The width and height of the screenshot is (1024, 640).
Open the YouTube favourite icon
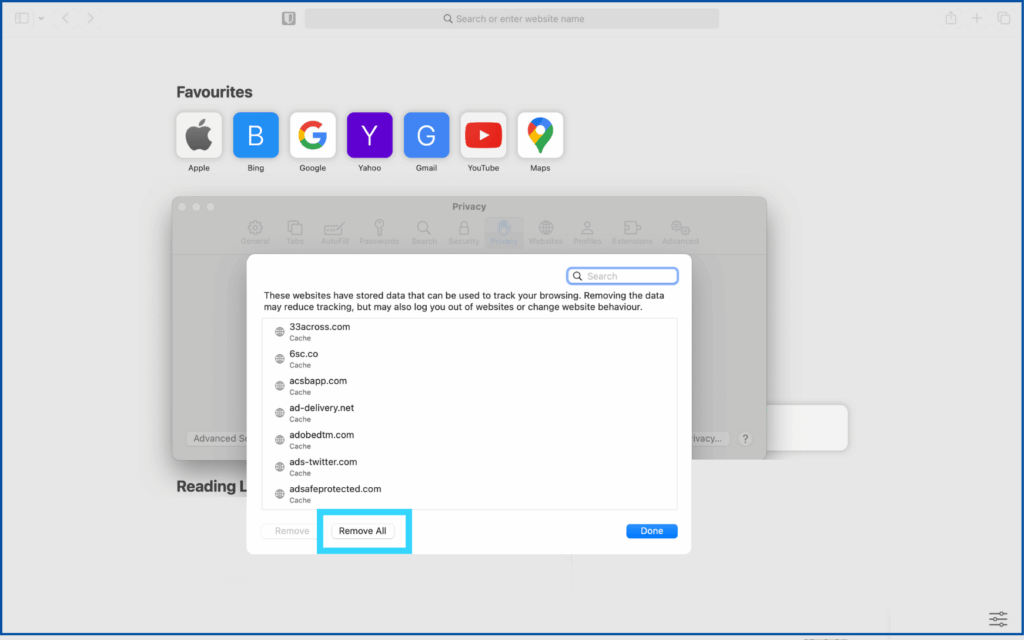click(483, 135)
